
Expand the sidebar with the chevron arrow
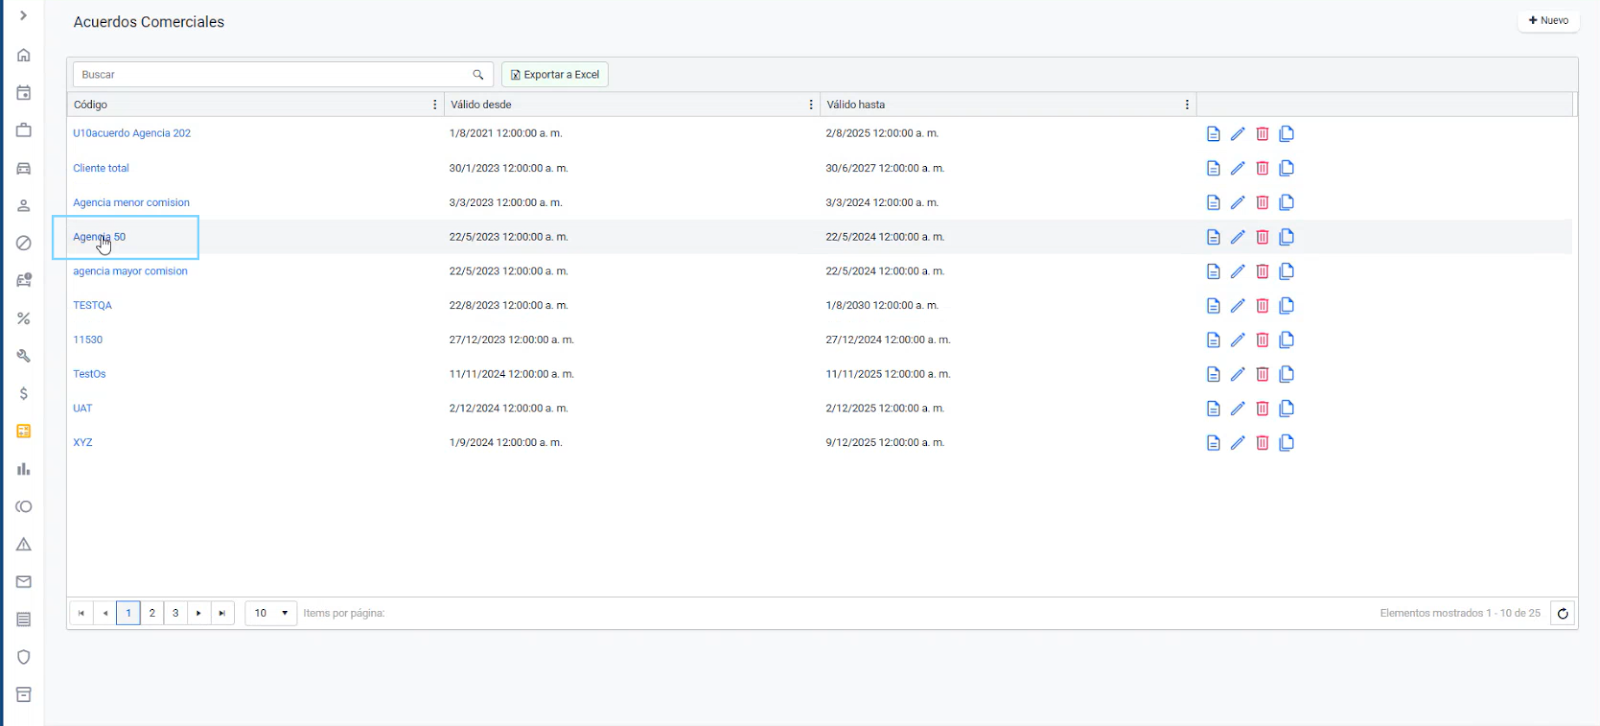[x=23, y=16]
